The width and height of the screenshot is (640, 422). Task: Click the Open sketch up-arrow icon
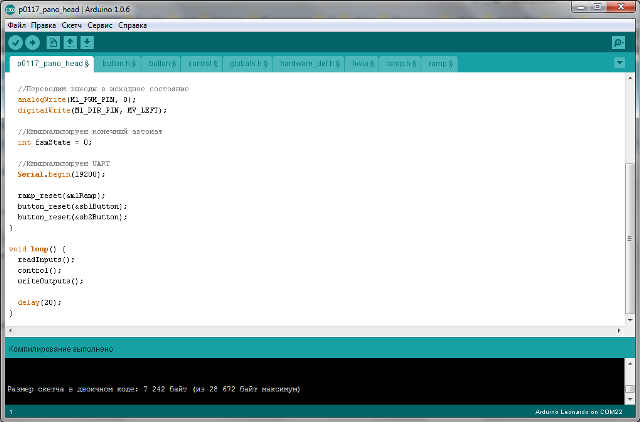point(70,42)
